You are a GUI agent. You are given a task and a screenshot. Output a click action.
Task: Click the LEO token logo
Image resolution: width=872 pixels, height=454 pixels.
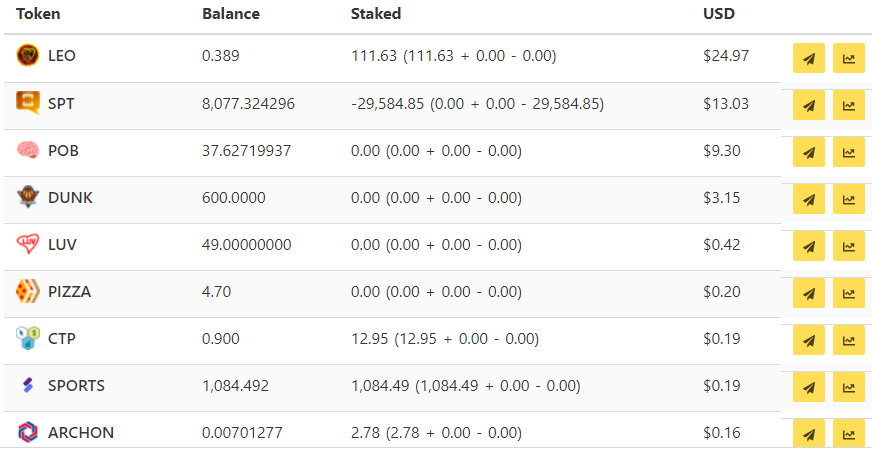pos(27,56)
